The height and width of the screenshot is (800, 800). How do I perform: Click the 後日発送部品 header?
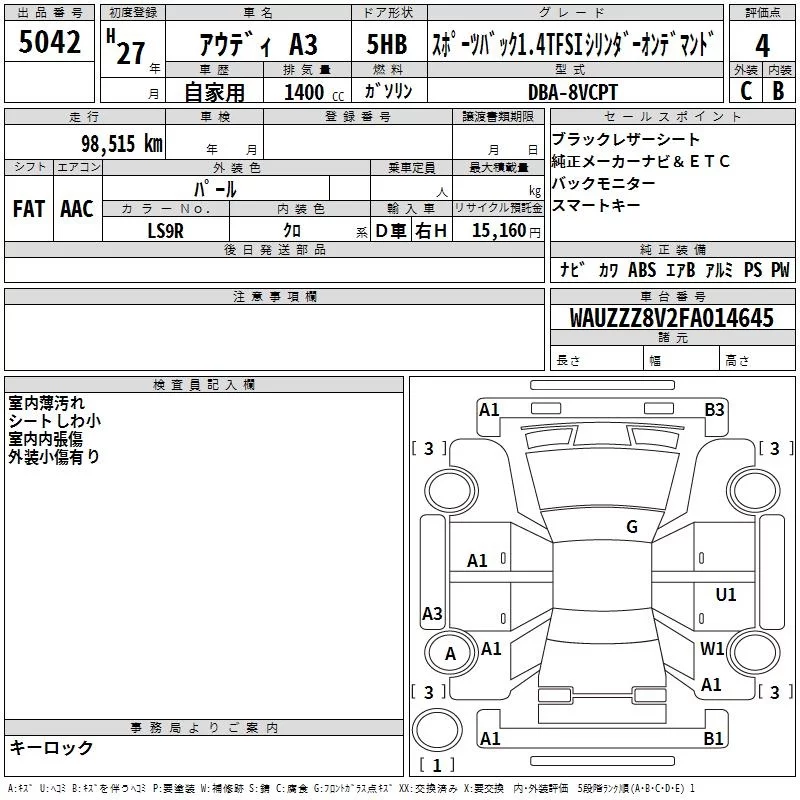[x=274, y=249]
